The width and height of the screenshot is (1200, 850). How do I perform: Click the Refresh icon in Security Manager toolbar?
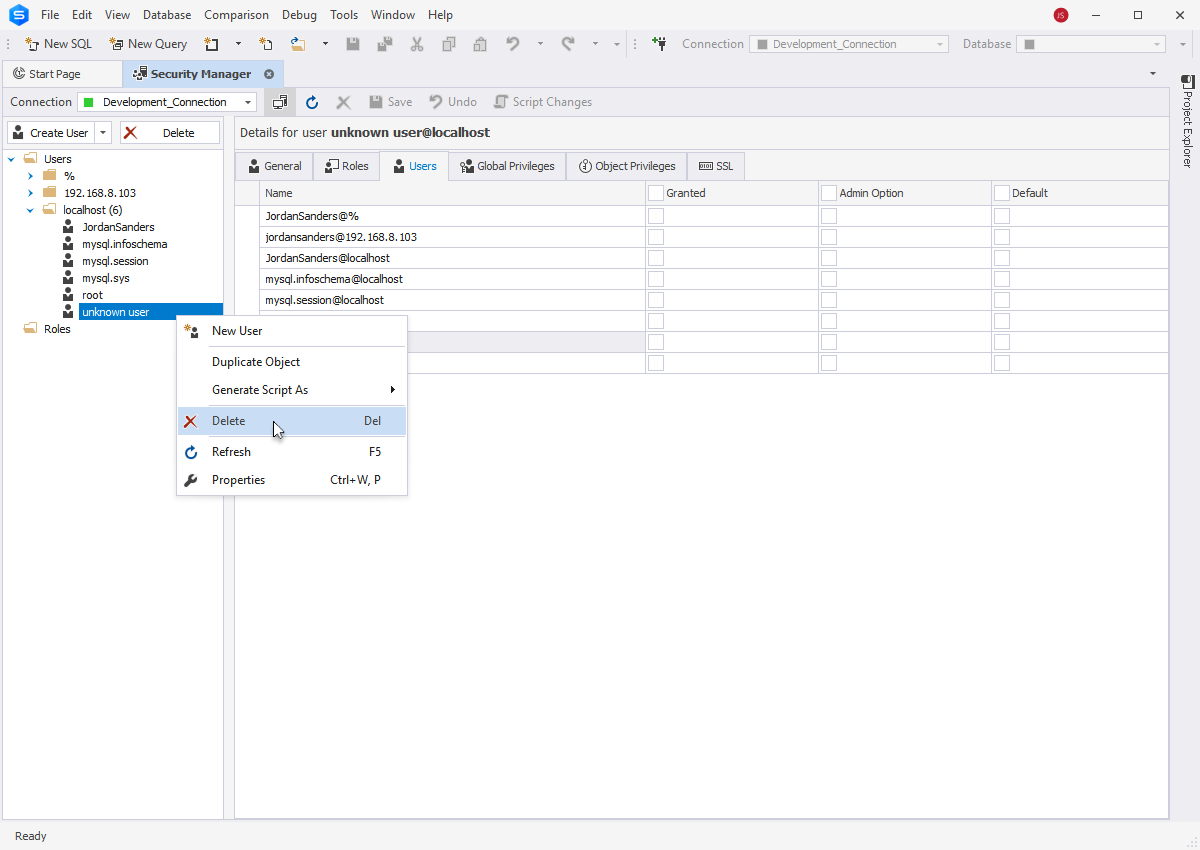pos(312,102)
